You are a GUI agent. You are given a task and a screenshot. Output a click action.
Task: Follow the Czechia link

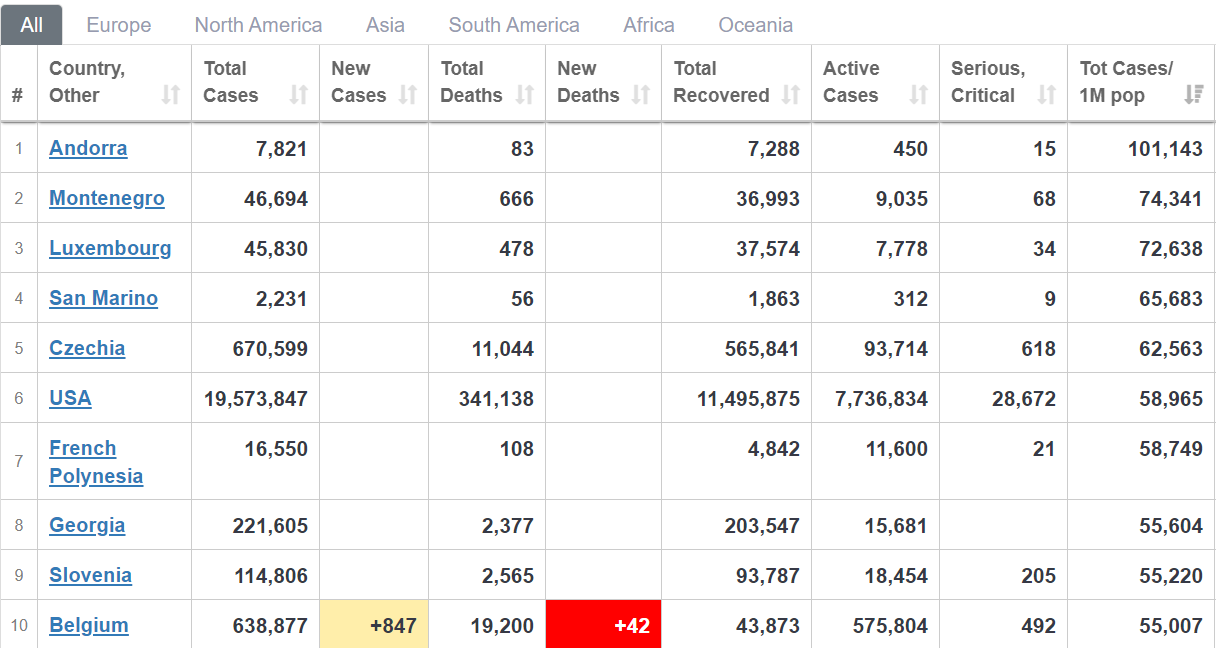point(87,348)
